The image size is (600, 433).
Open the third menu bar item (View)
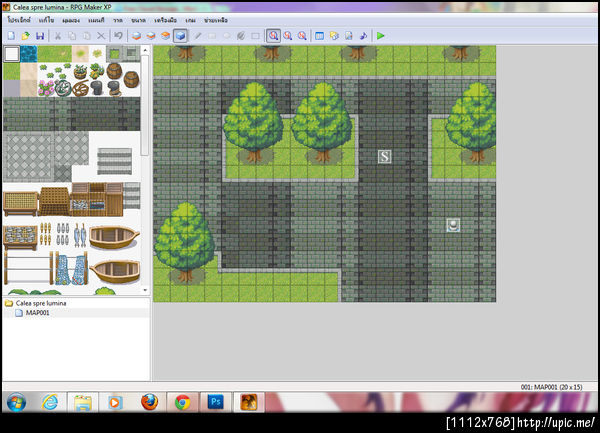click(71, 20)
